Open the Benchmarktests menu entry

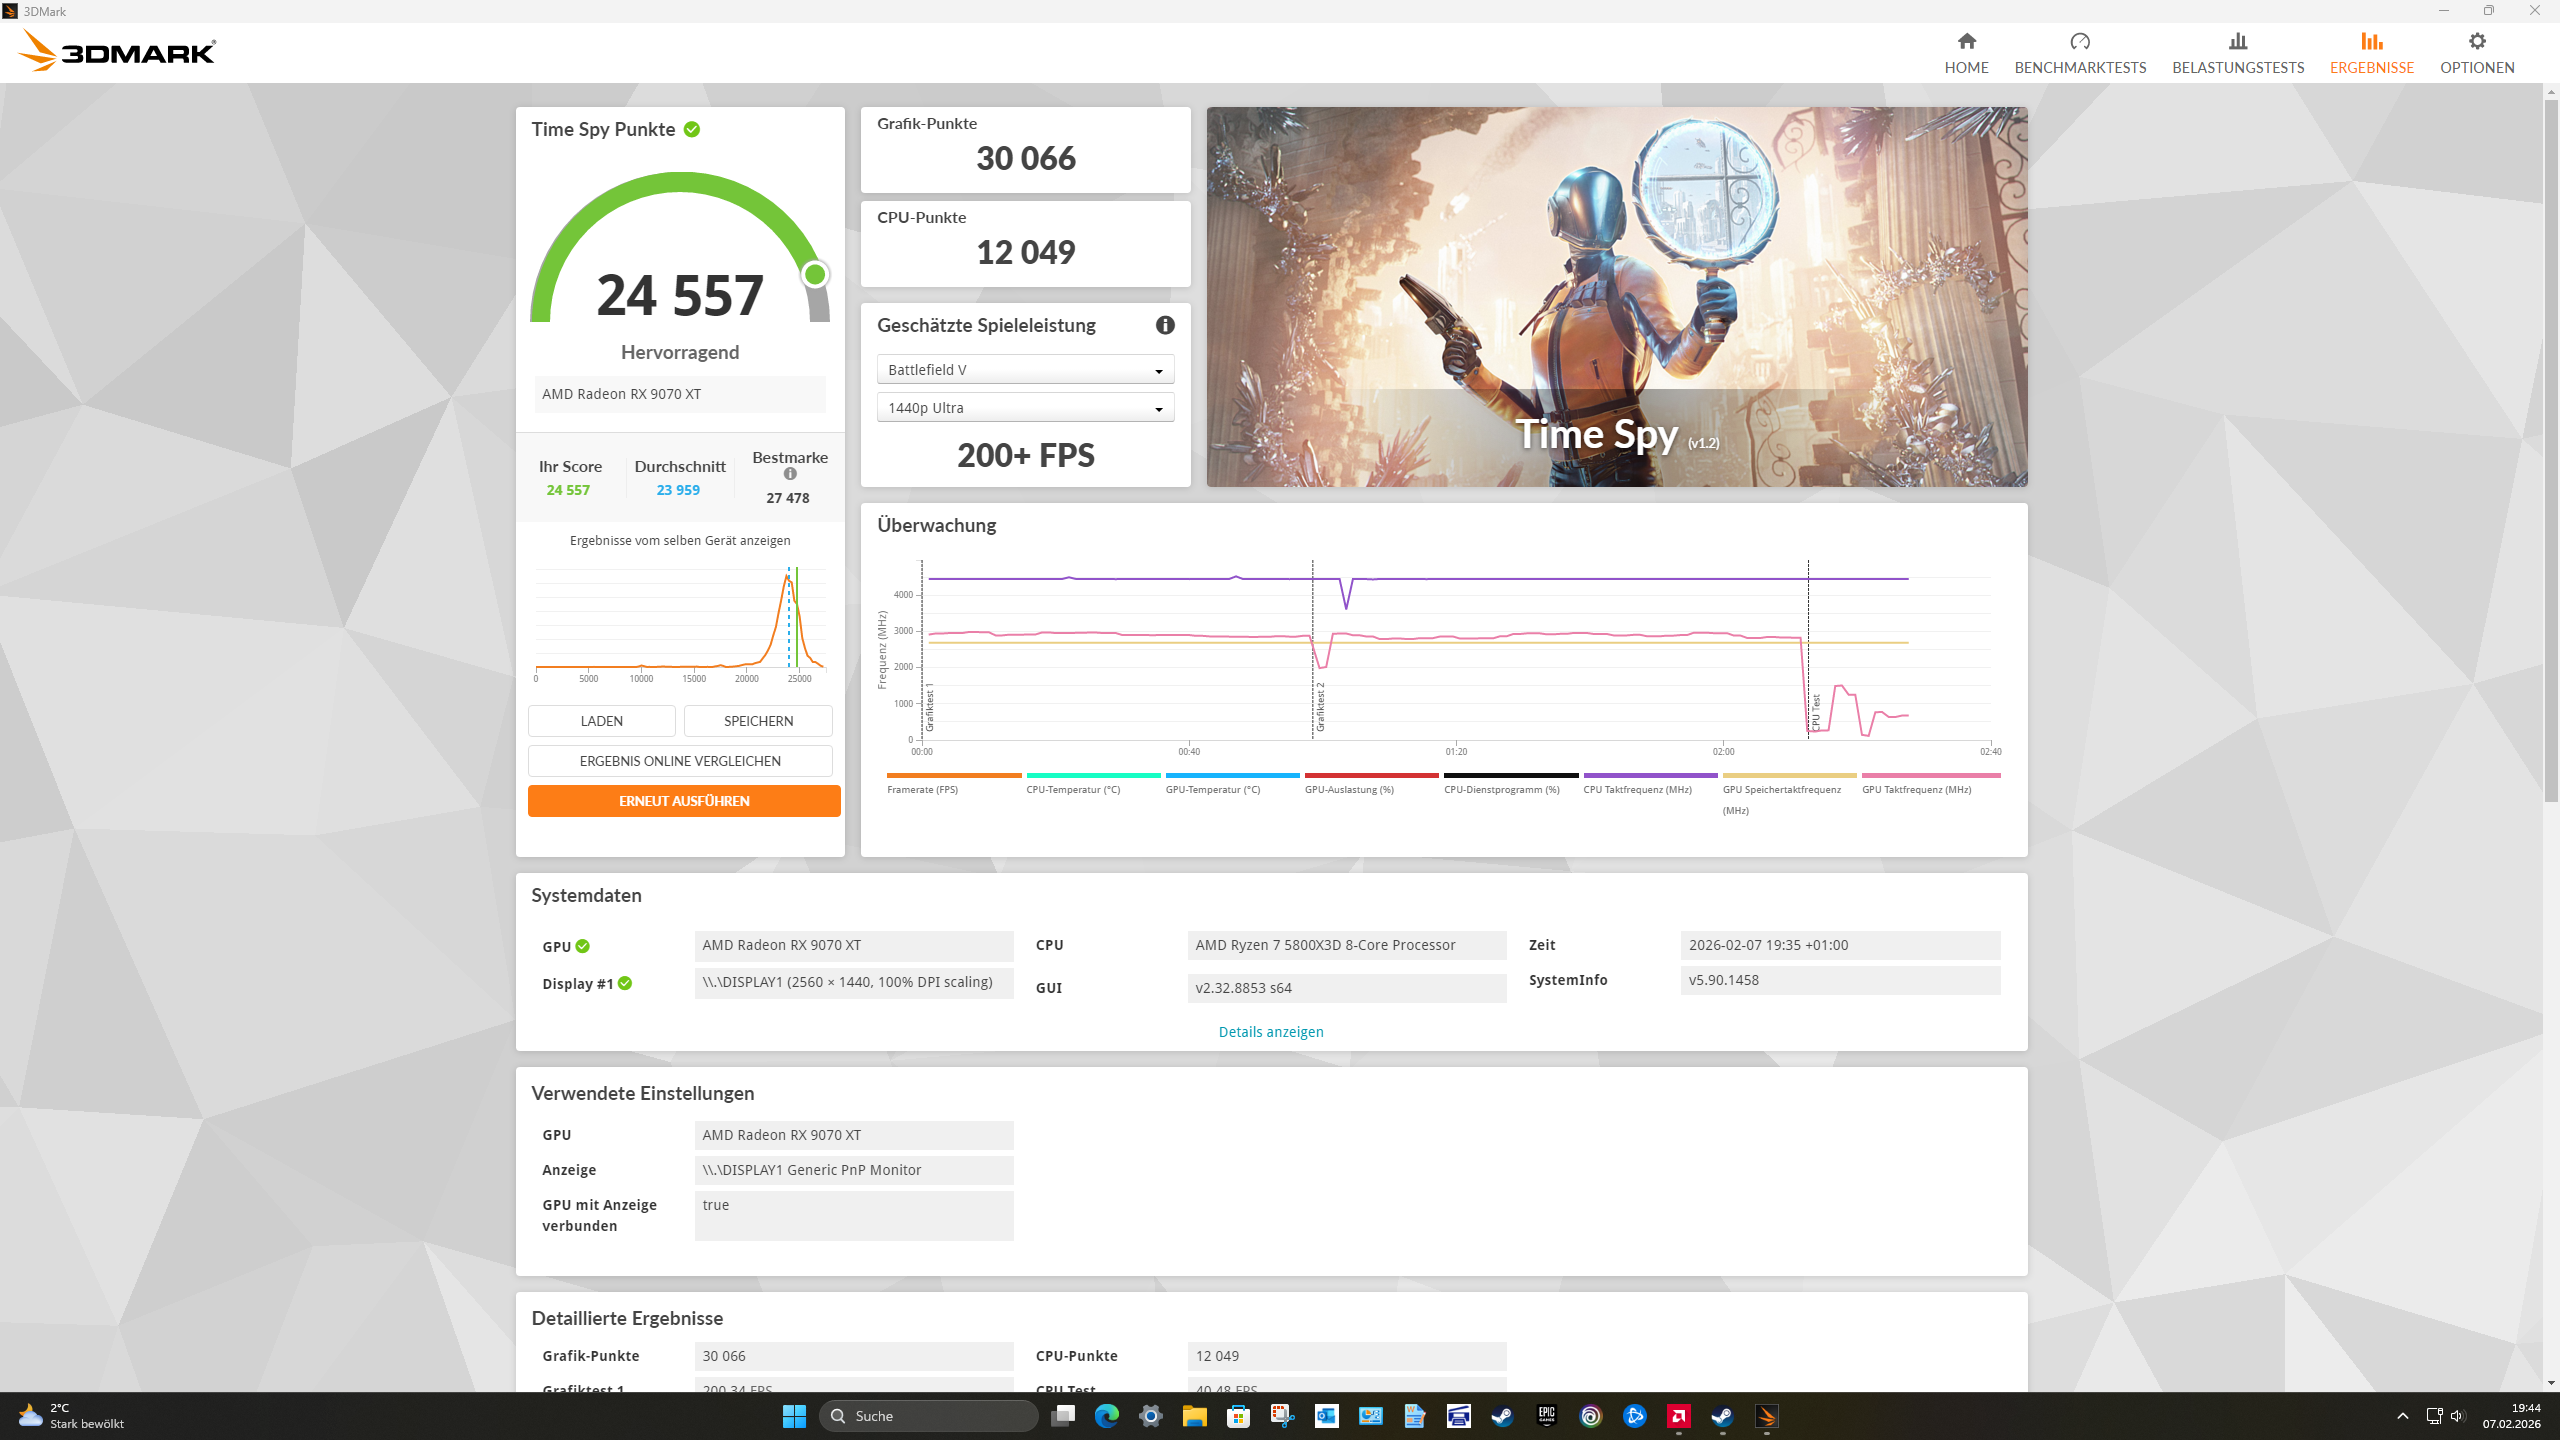click(x=2080, y=67)
